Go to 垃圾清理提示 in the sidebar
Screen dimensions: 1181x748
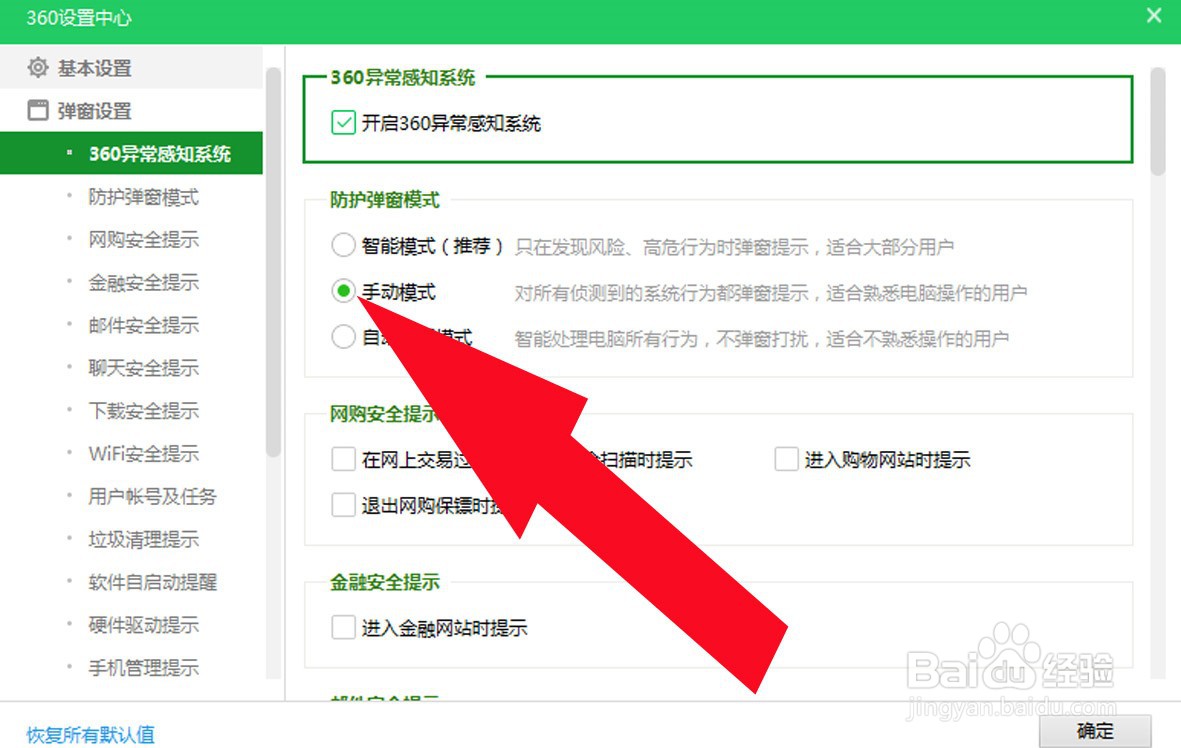[x=143, y=539]
